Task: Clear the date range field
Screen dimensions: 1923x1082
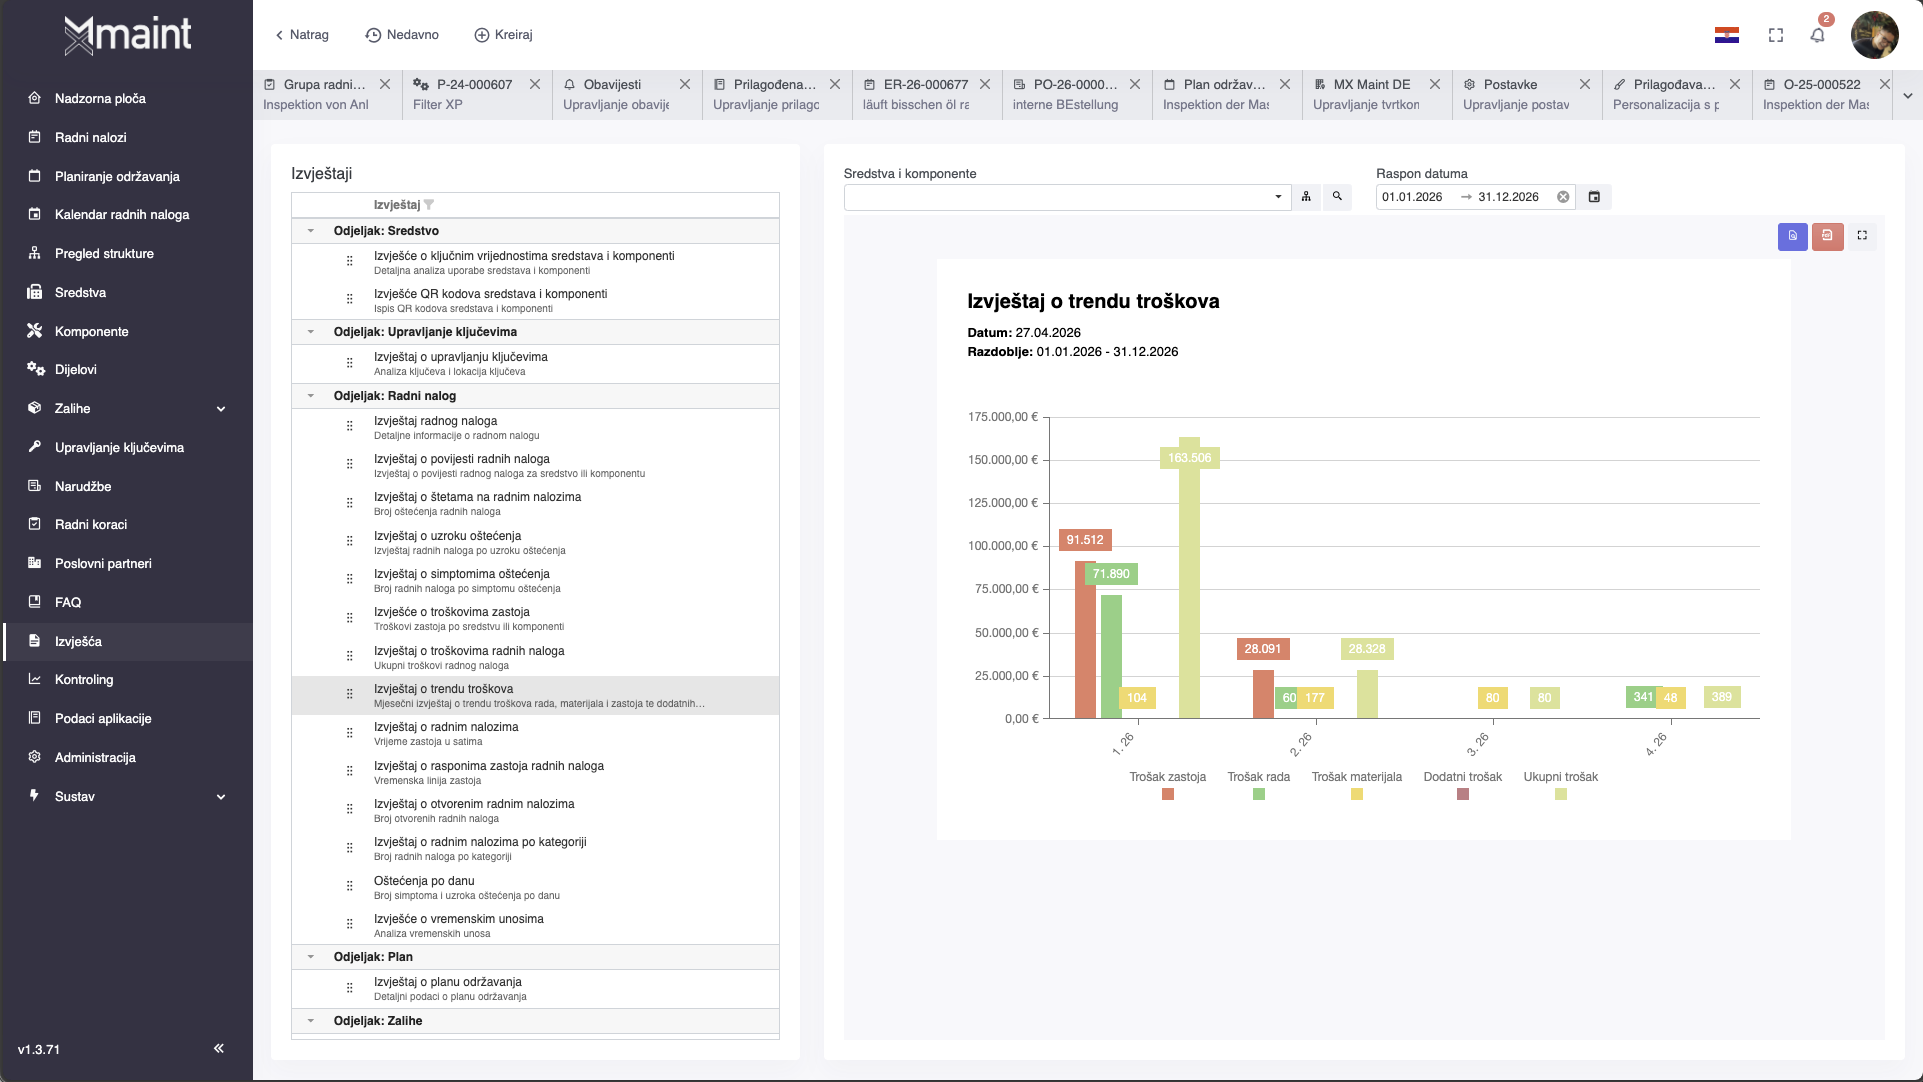Action: click(x=1563, y=197)
